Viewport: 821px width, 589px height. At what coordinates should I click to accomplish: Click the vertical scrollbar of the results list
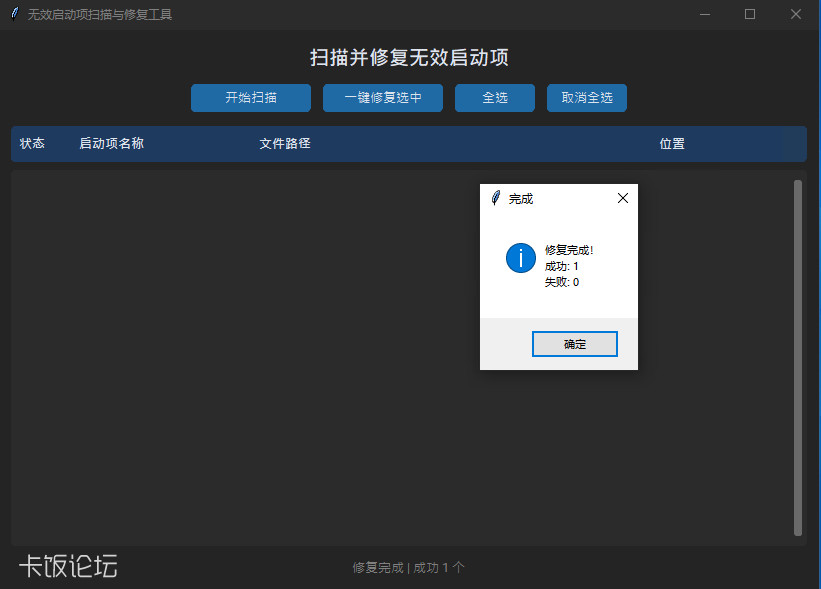798,358
